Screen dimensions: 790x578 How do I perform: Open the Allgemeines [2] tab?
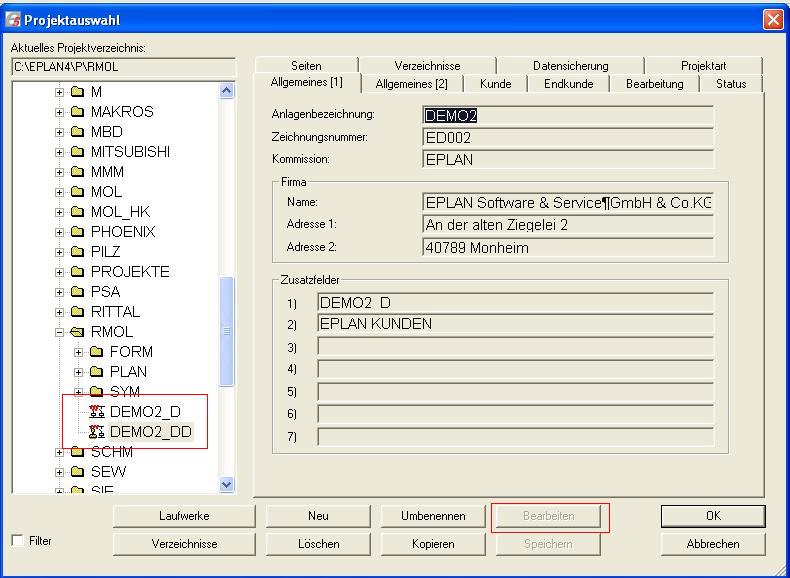click(412, 84)
